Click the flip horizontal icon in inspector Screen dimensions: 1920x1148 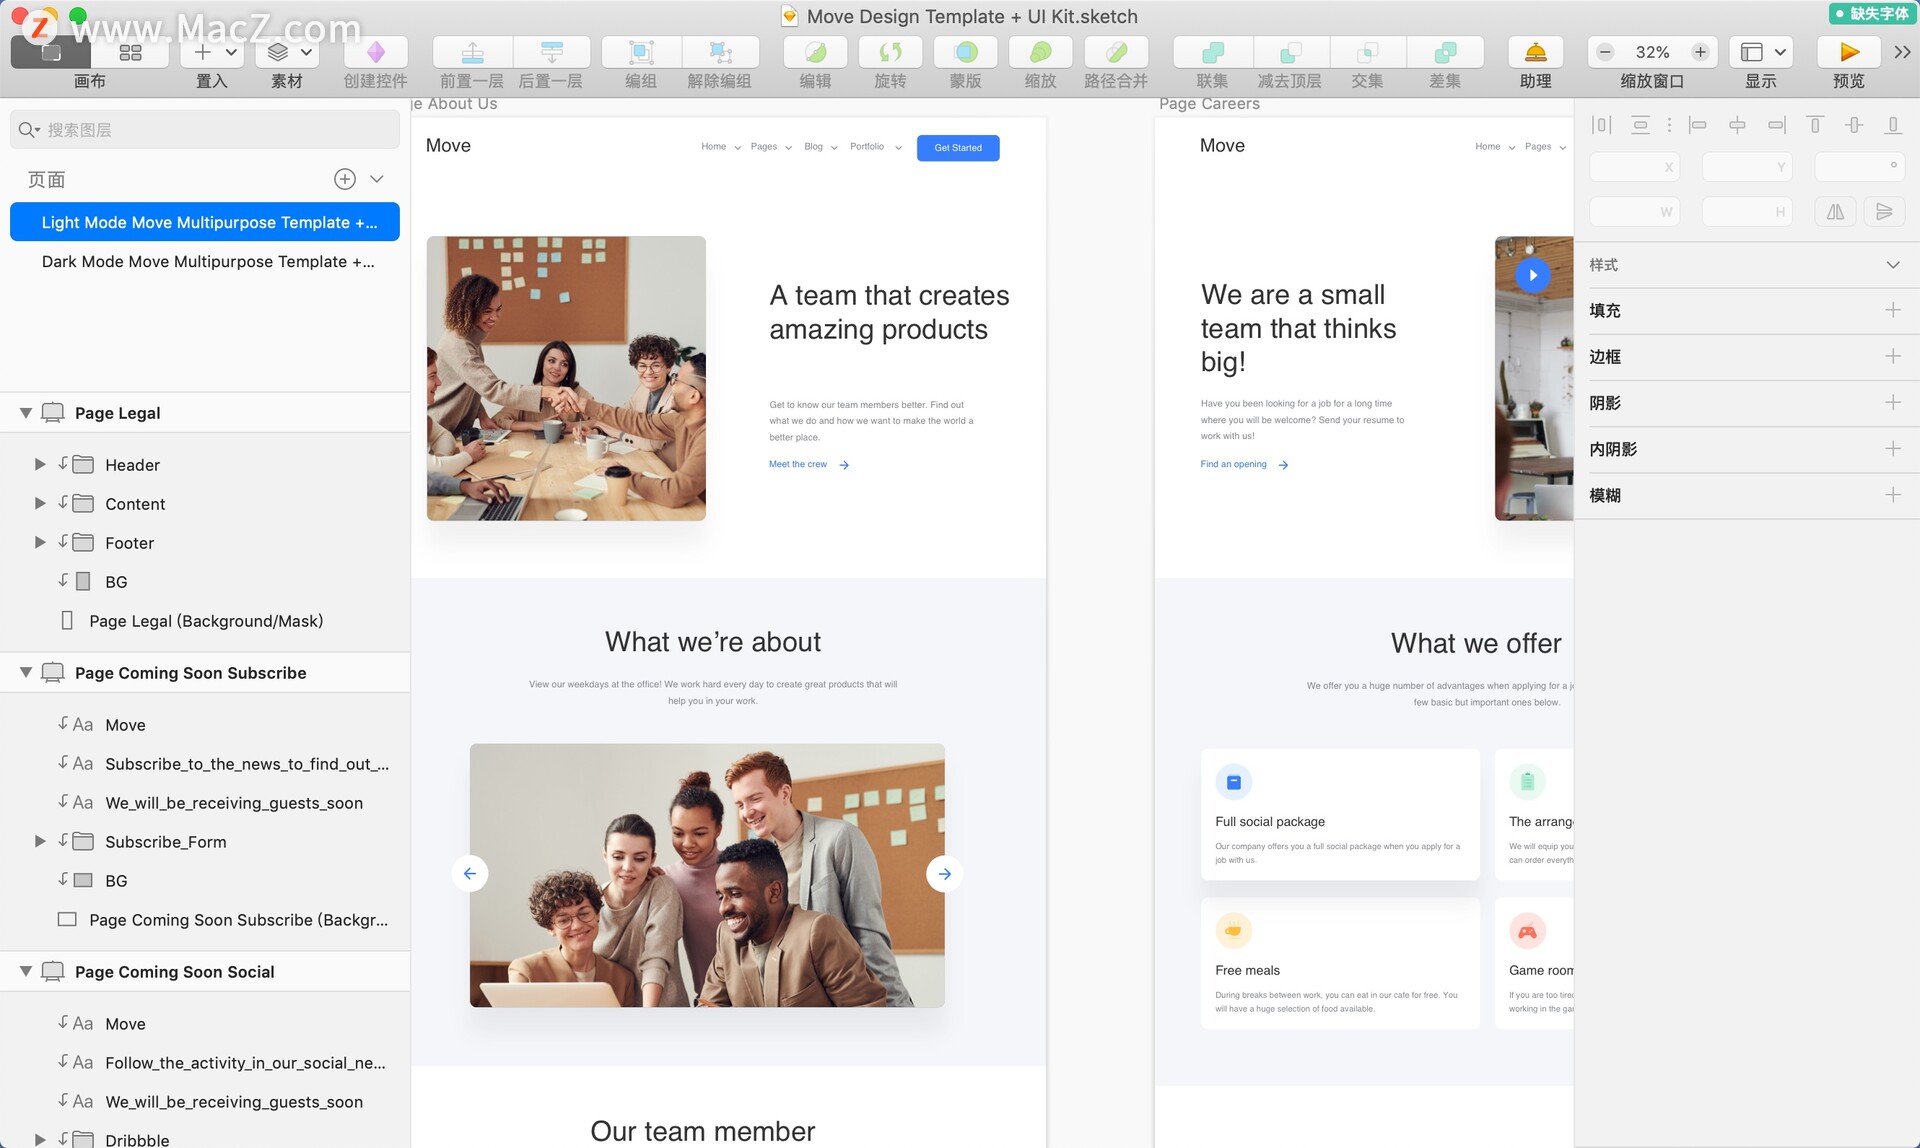(x=1835, y=212)
